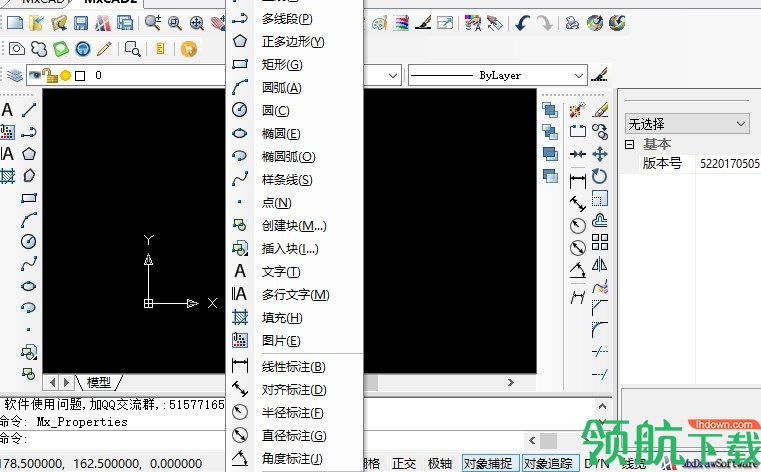The image size is (761, 472).
Task: Toggle the layer 0 lock icon
Action: 50,75
